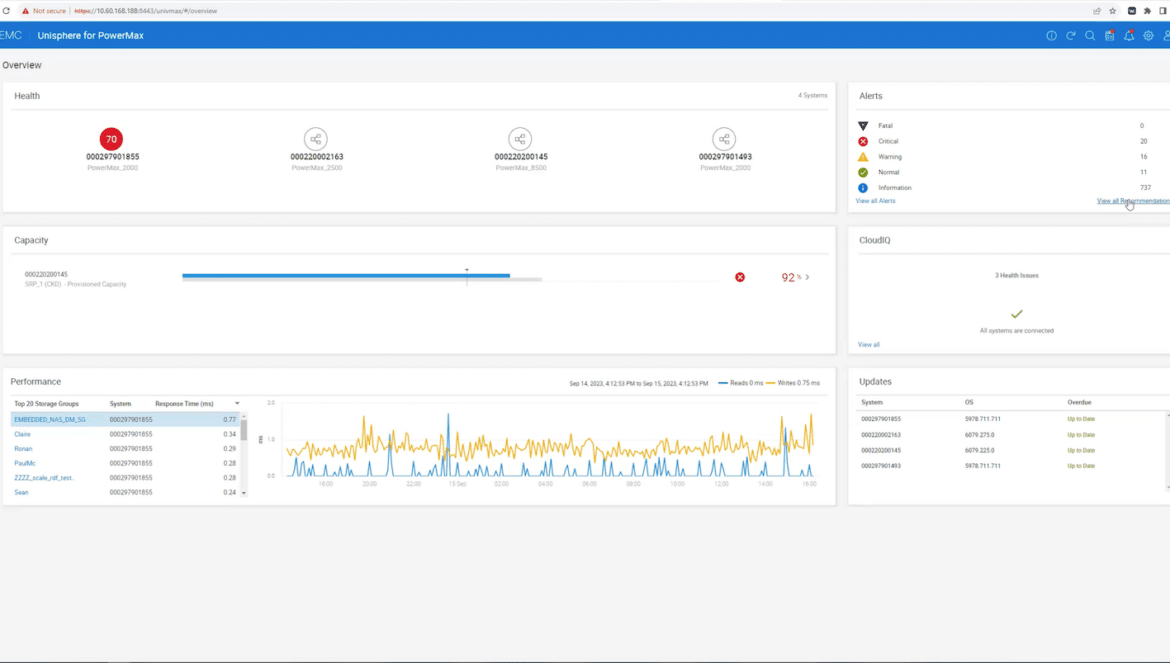1170x663 pixels.
Task: Click the Warning alert count 16
Action: (x=1143, y=157)
